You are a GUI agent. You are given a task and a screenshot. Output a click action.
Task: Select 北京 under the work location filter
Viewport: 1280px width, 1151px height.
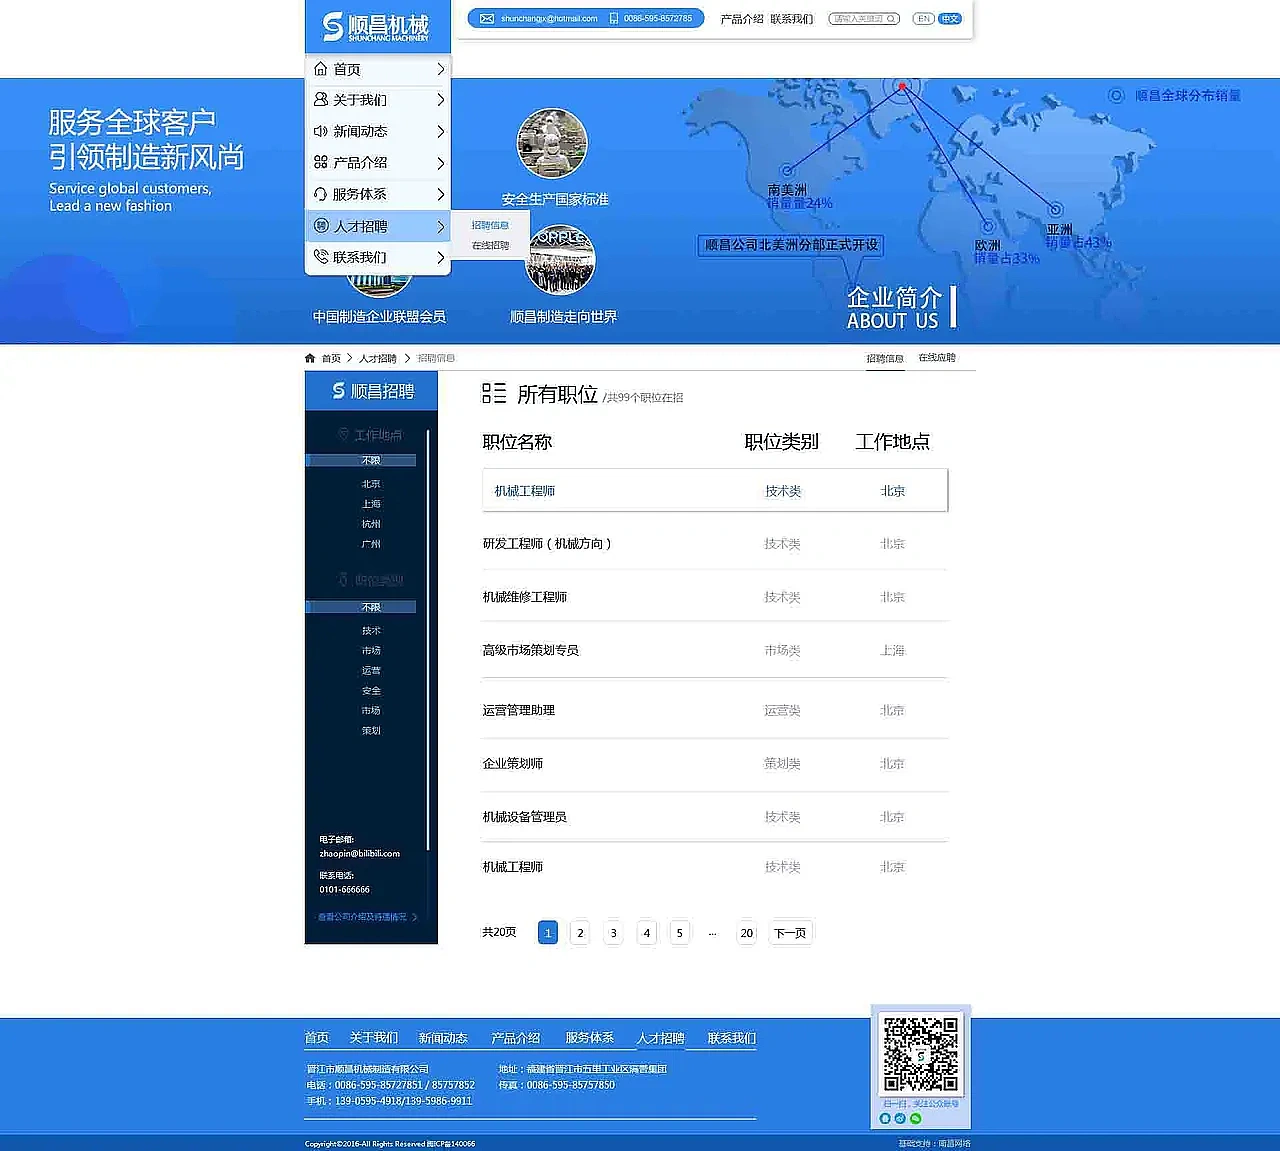pyautogui.click(x=371, y=483)
